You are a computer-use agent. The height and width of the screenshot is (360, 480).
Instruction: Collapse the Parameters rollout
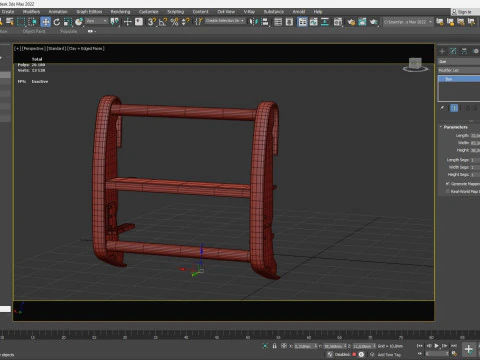pyautogui.click(x=454, y=127)
